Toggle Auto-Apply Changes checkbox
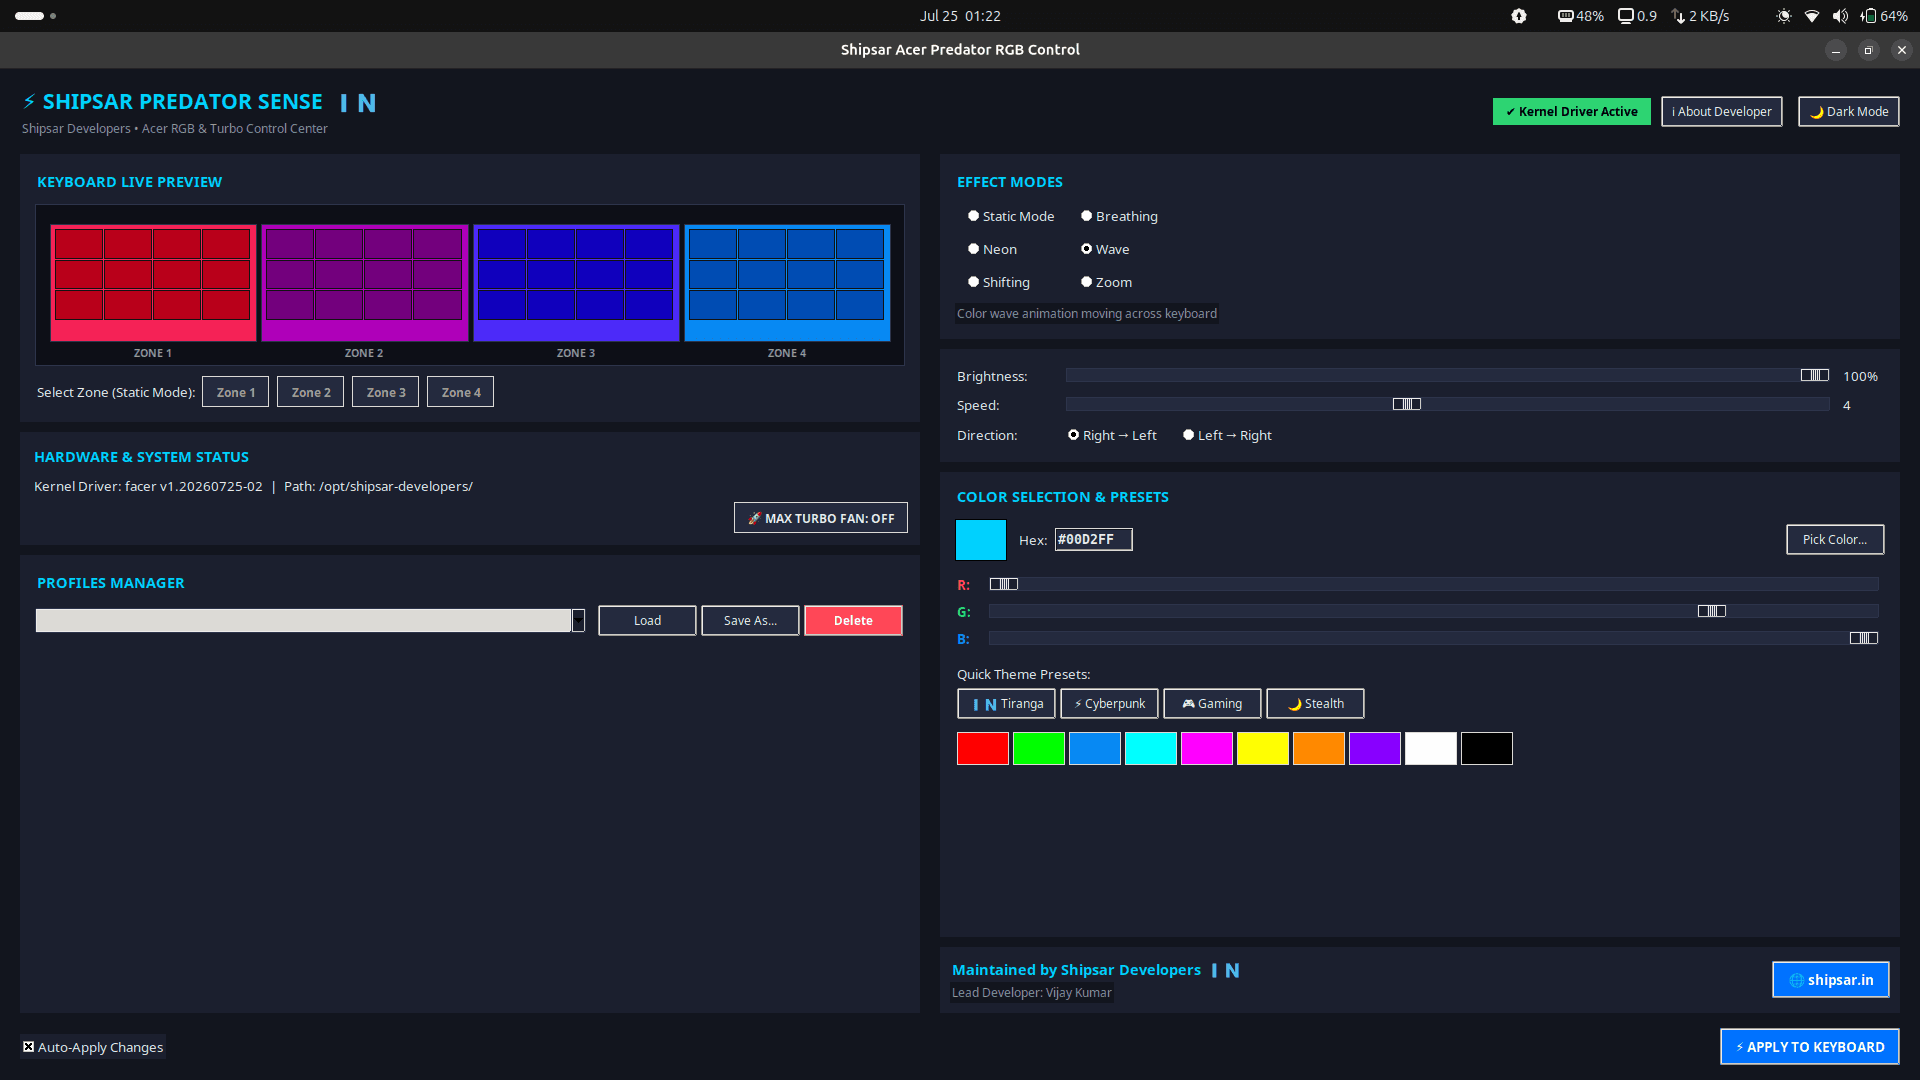 point(93,1047)
